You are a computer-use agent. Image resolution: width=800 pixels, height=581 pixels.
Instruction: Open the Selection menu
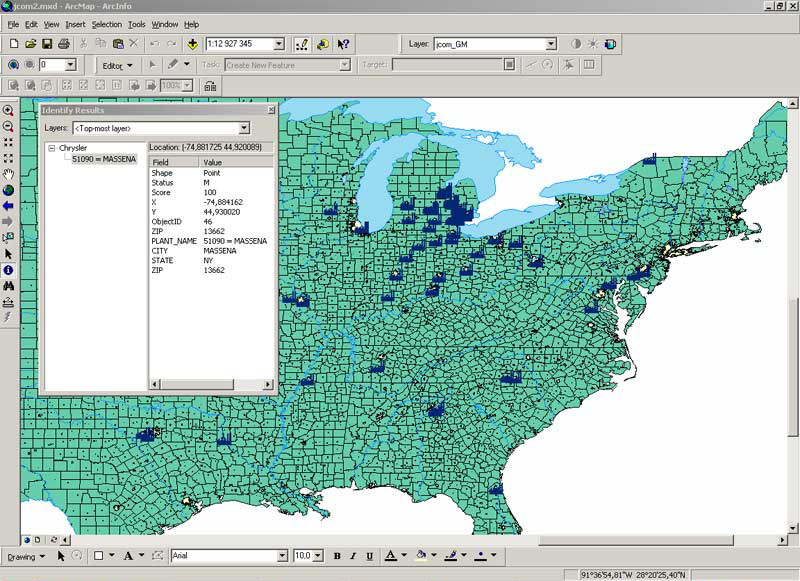(x=106, y=24)
